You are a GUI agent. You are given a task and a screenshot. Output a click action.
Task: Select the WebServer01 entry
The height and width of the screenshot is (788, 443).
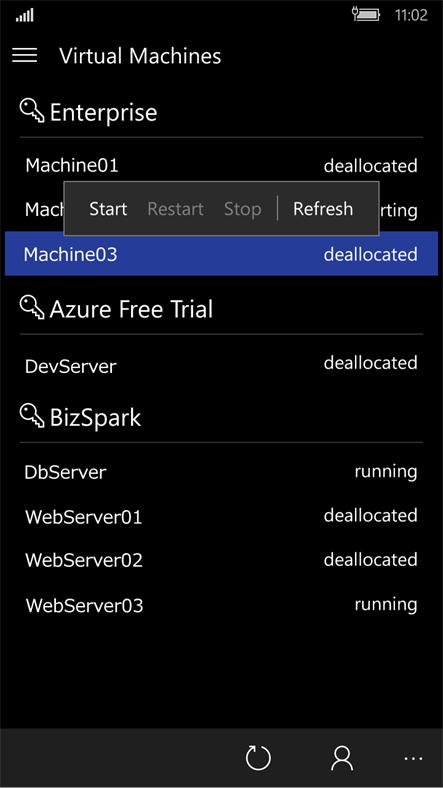222,516
